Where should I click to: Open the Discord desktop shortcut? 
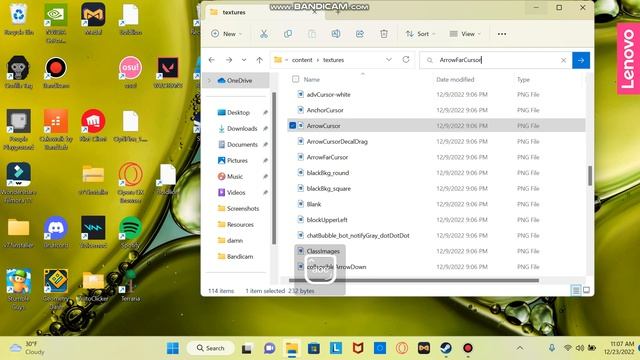point(56,232)
